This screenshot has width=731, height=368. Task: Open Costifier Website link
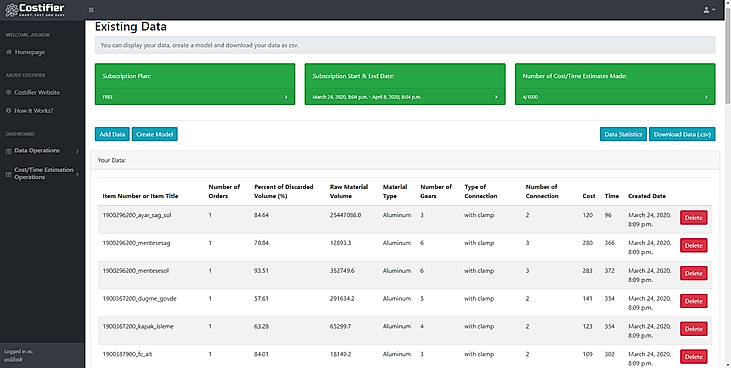(37, 92)
